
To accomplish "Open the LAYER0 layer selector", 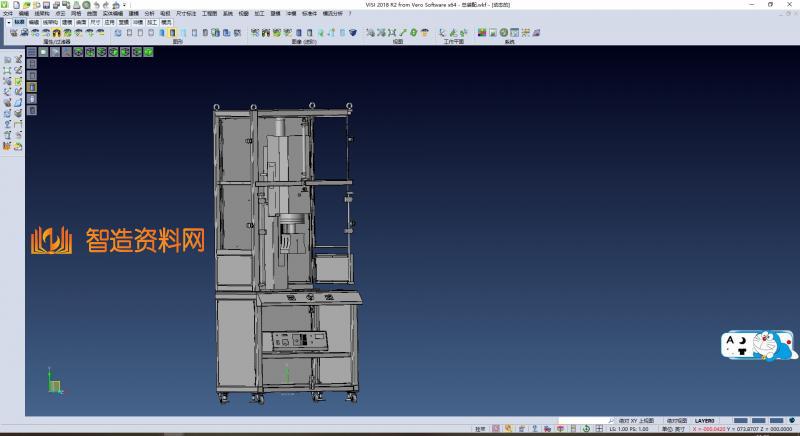I will (705, 421).
